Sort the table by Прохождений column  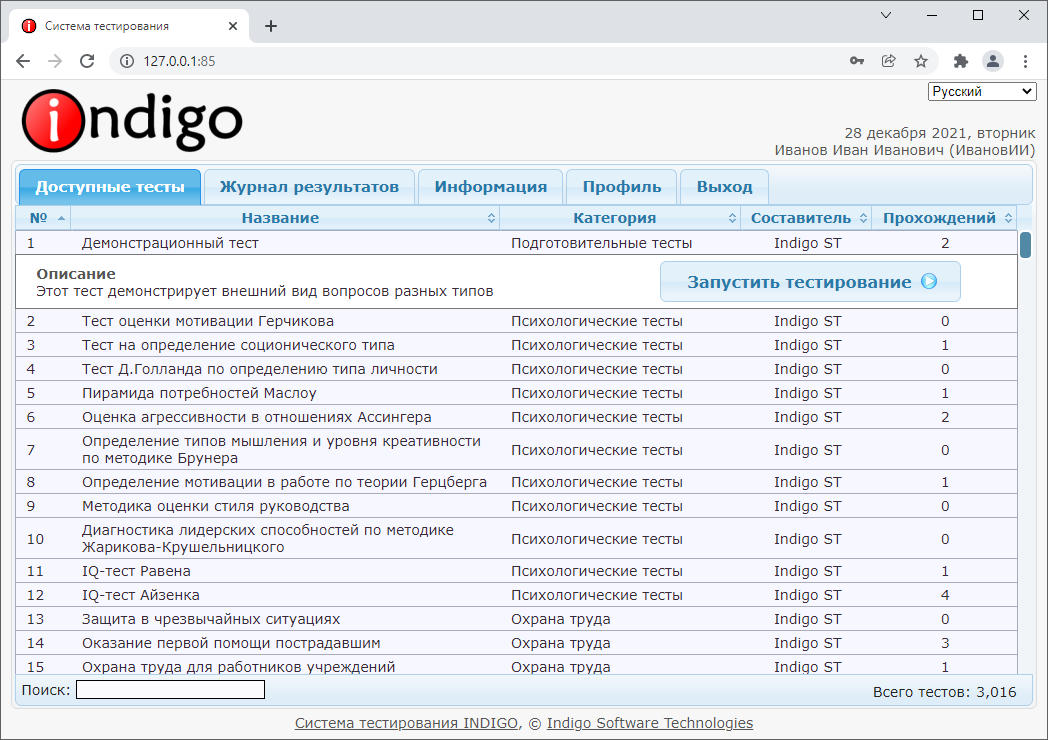point(944,218)
